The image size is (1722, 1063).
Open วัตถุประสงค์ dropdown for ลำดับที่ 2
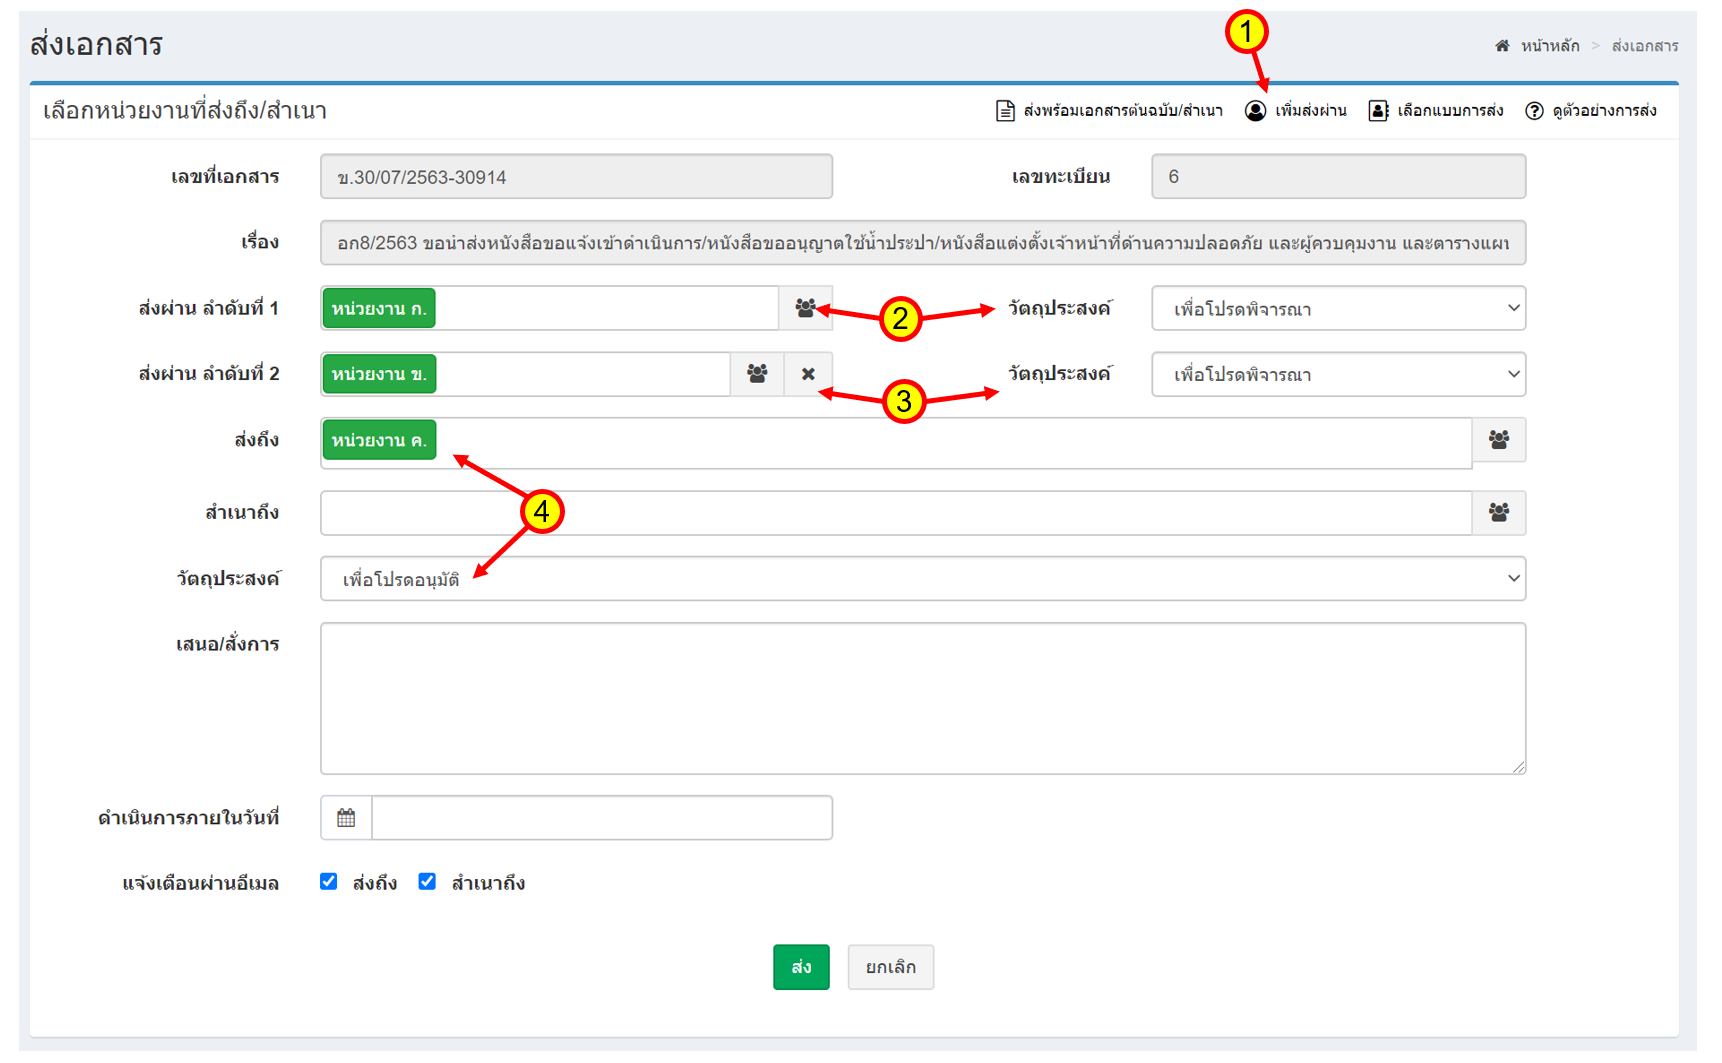tap(1337, 375)
